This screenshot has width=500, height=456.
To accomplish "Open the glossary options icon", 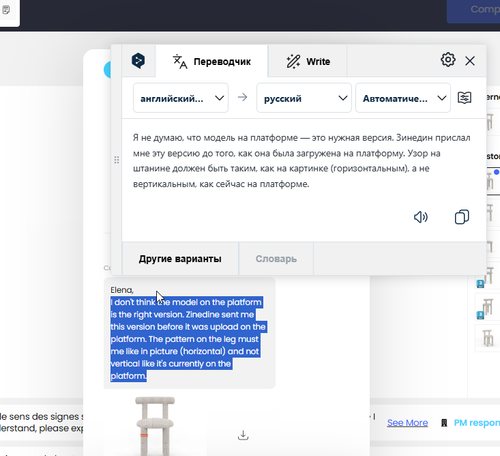I will coord(464,98).
